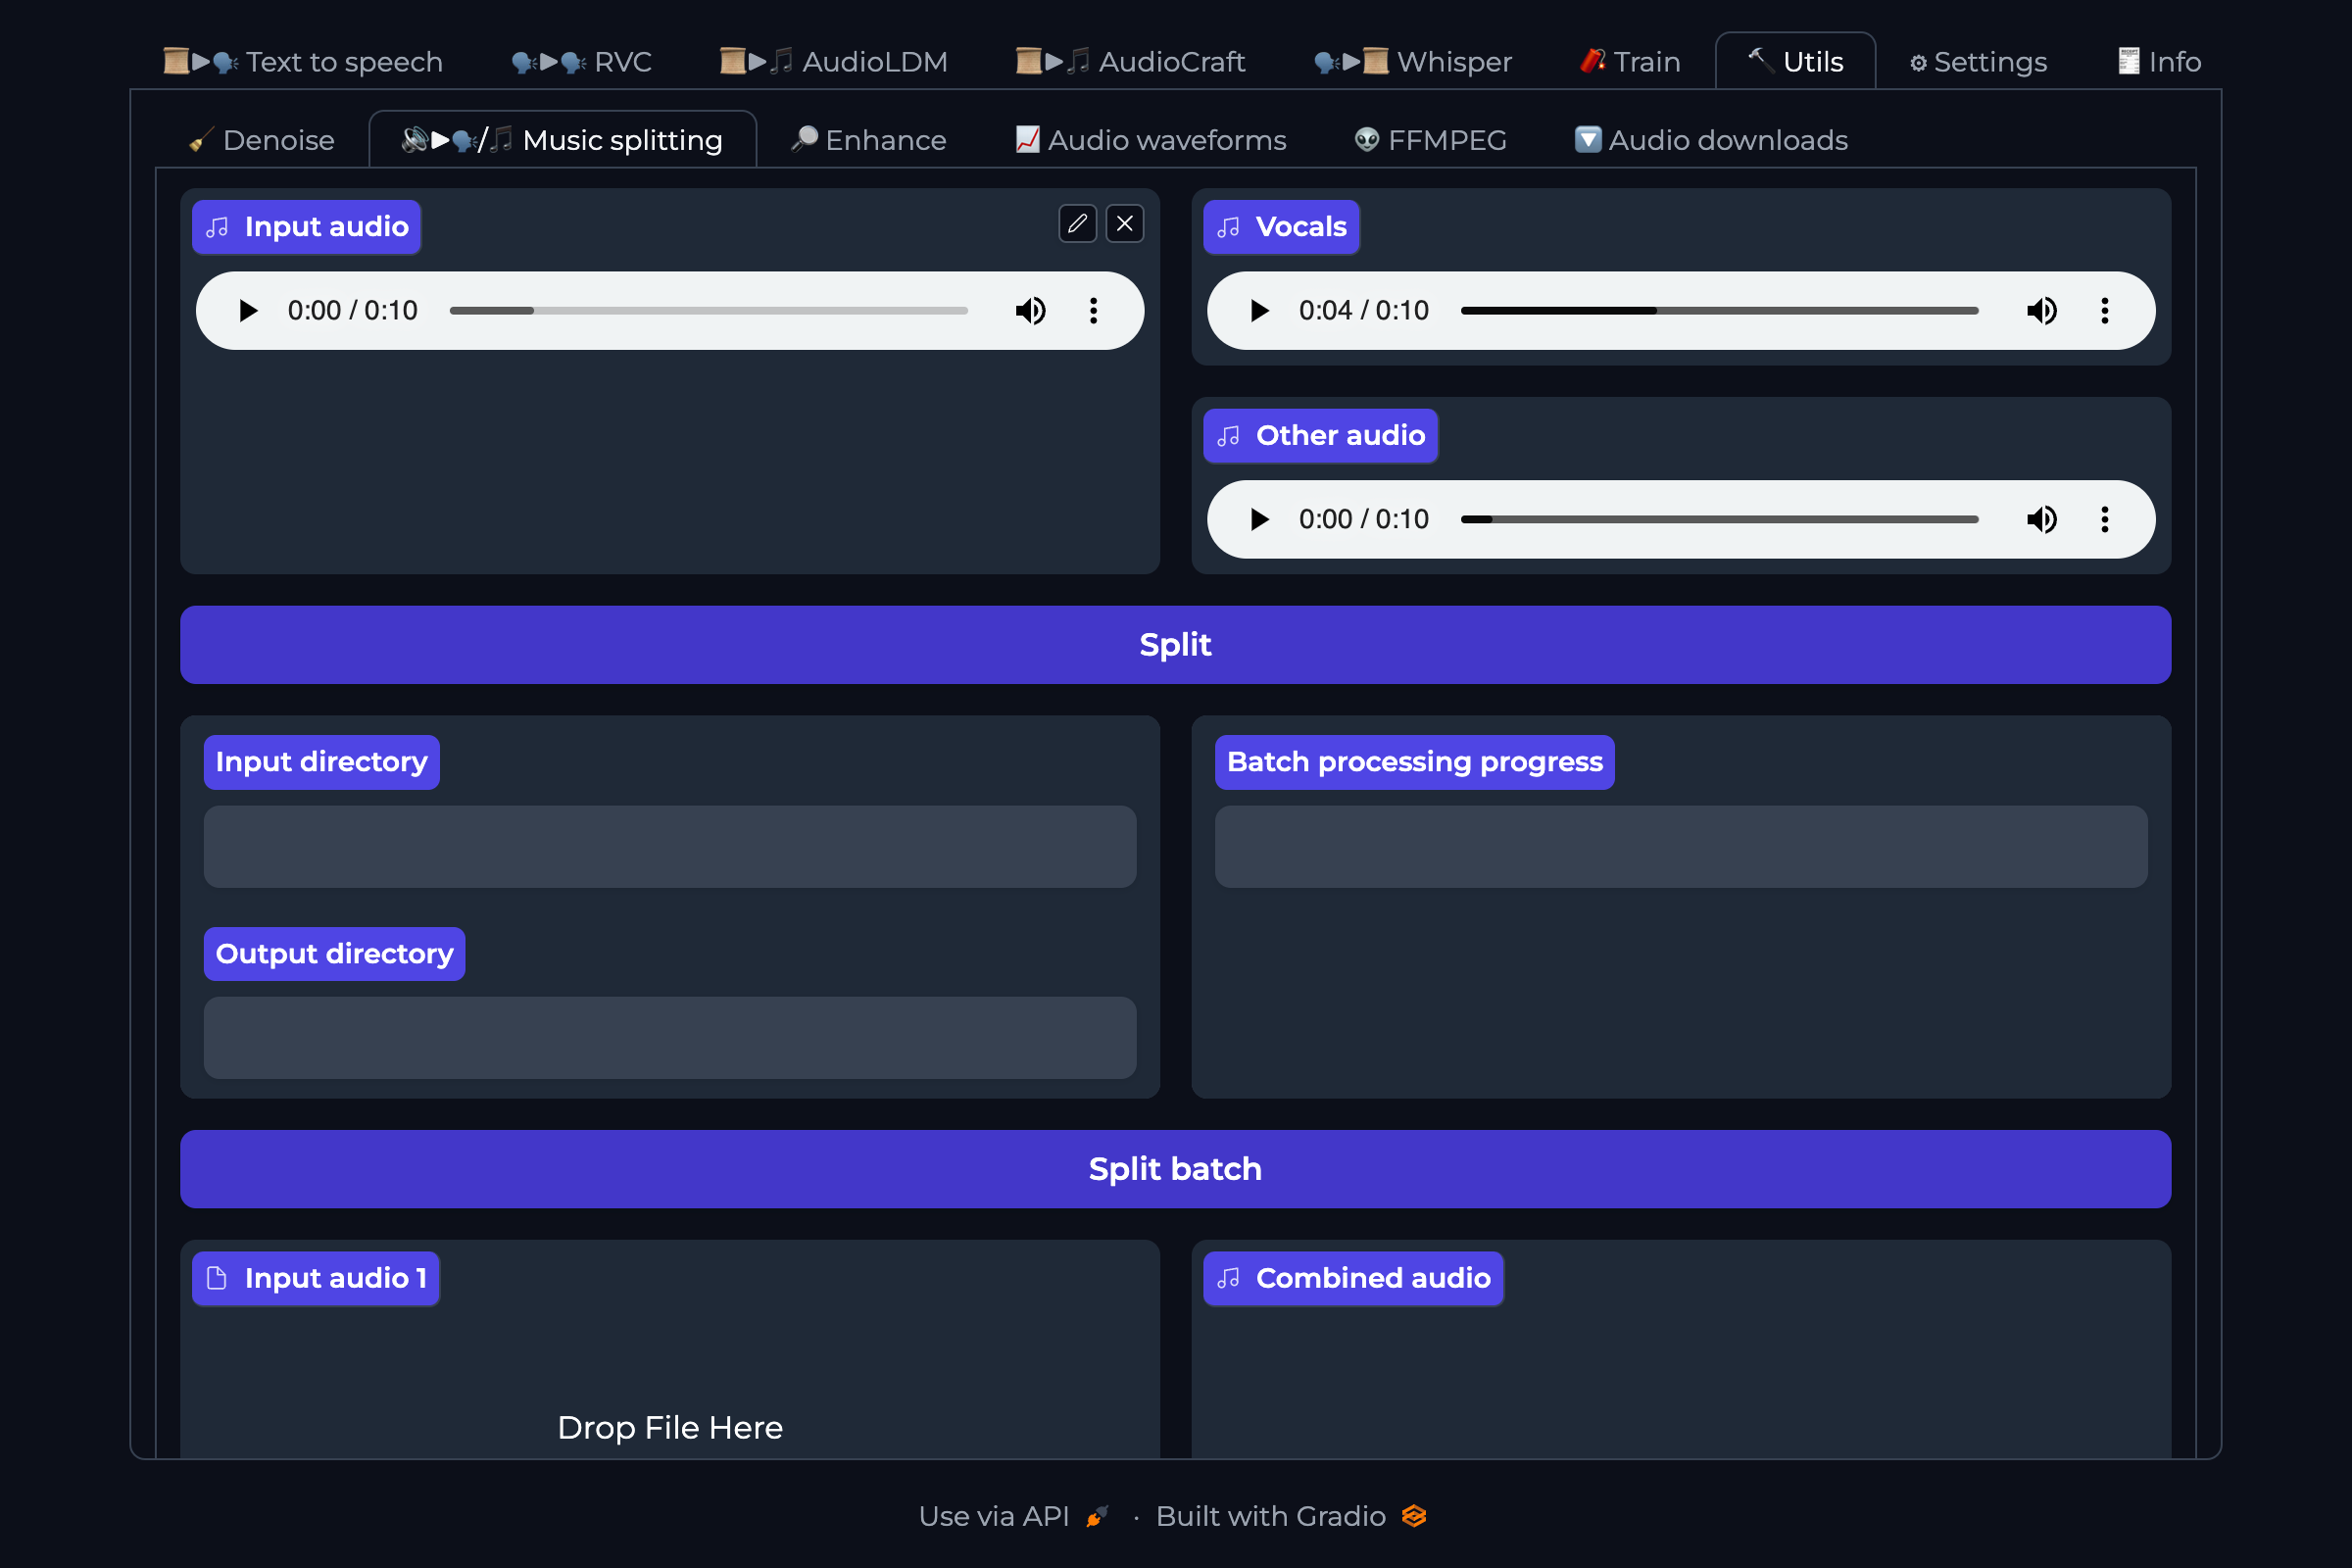Clear Input audio with the X icon
2352x1568 pixels.
click(x=1125, y=224)
